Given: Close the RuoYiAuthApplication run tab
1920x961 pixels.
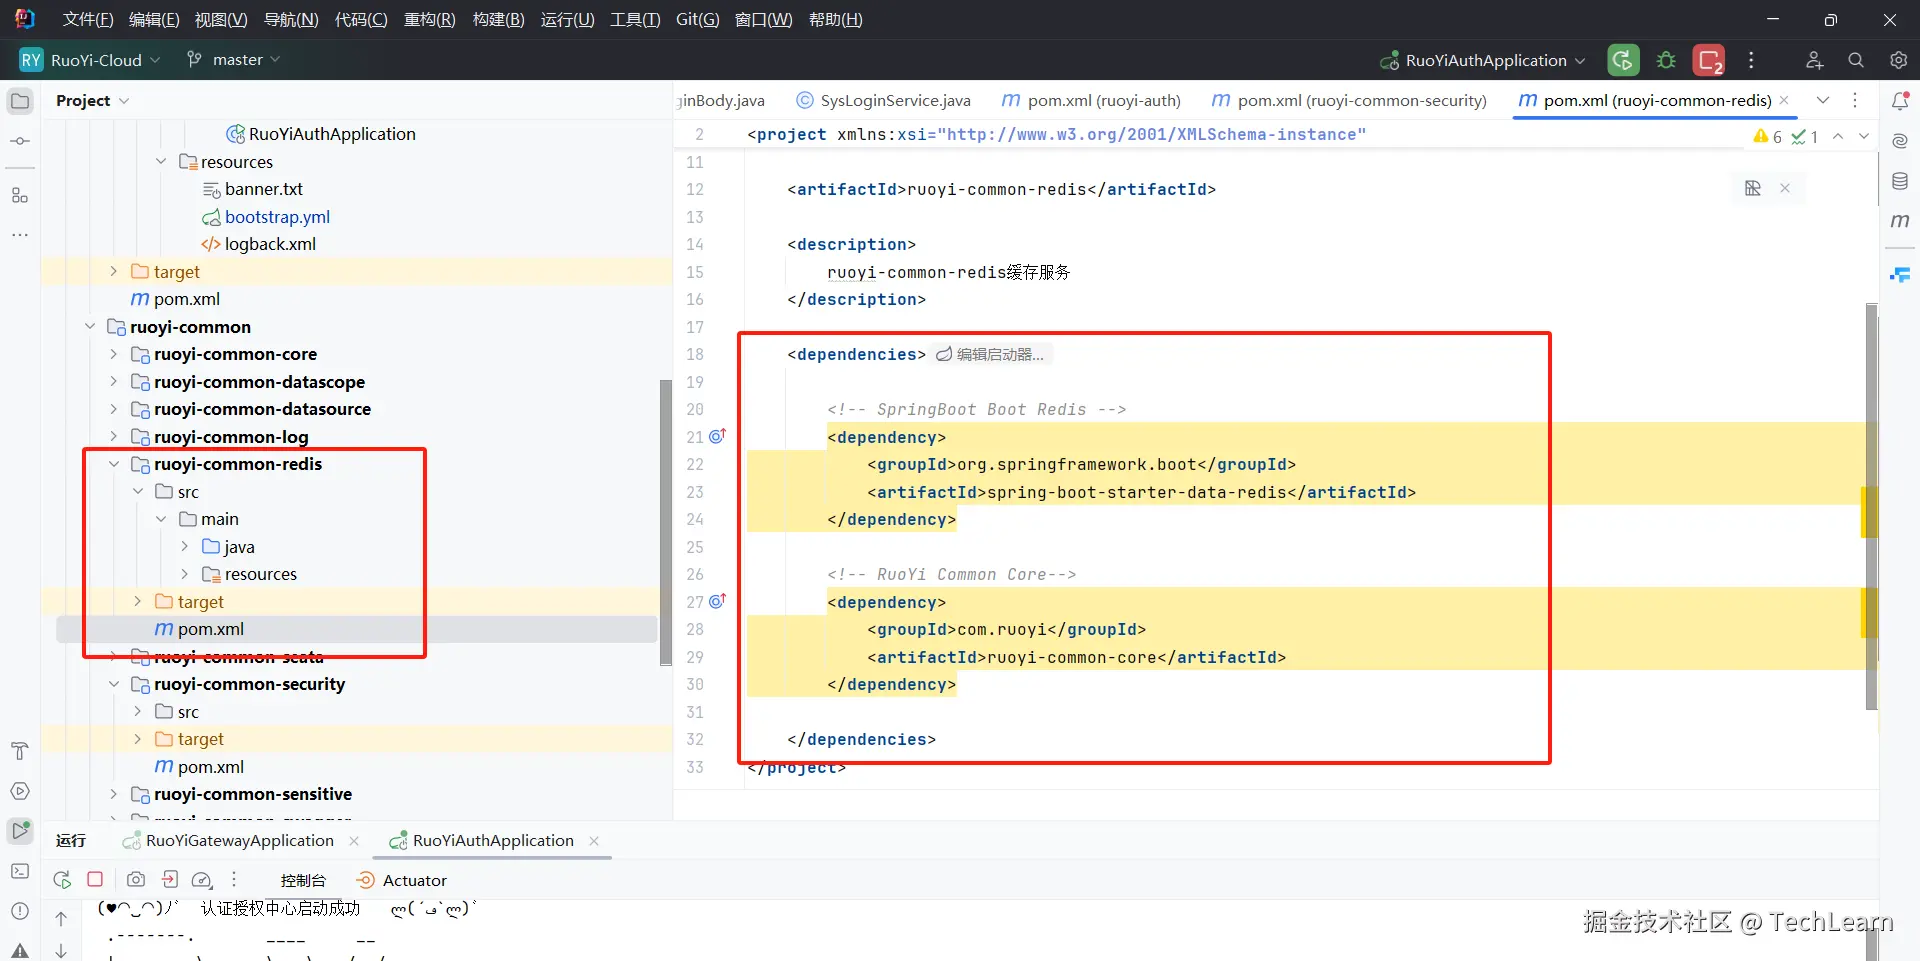Looking at the screenshot, I should (594, 841).
